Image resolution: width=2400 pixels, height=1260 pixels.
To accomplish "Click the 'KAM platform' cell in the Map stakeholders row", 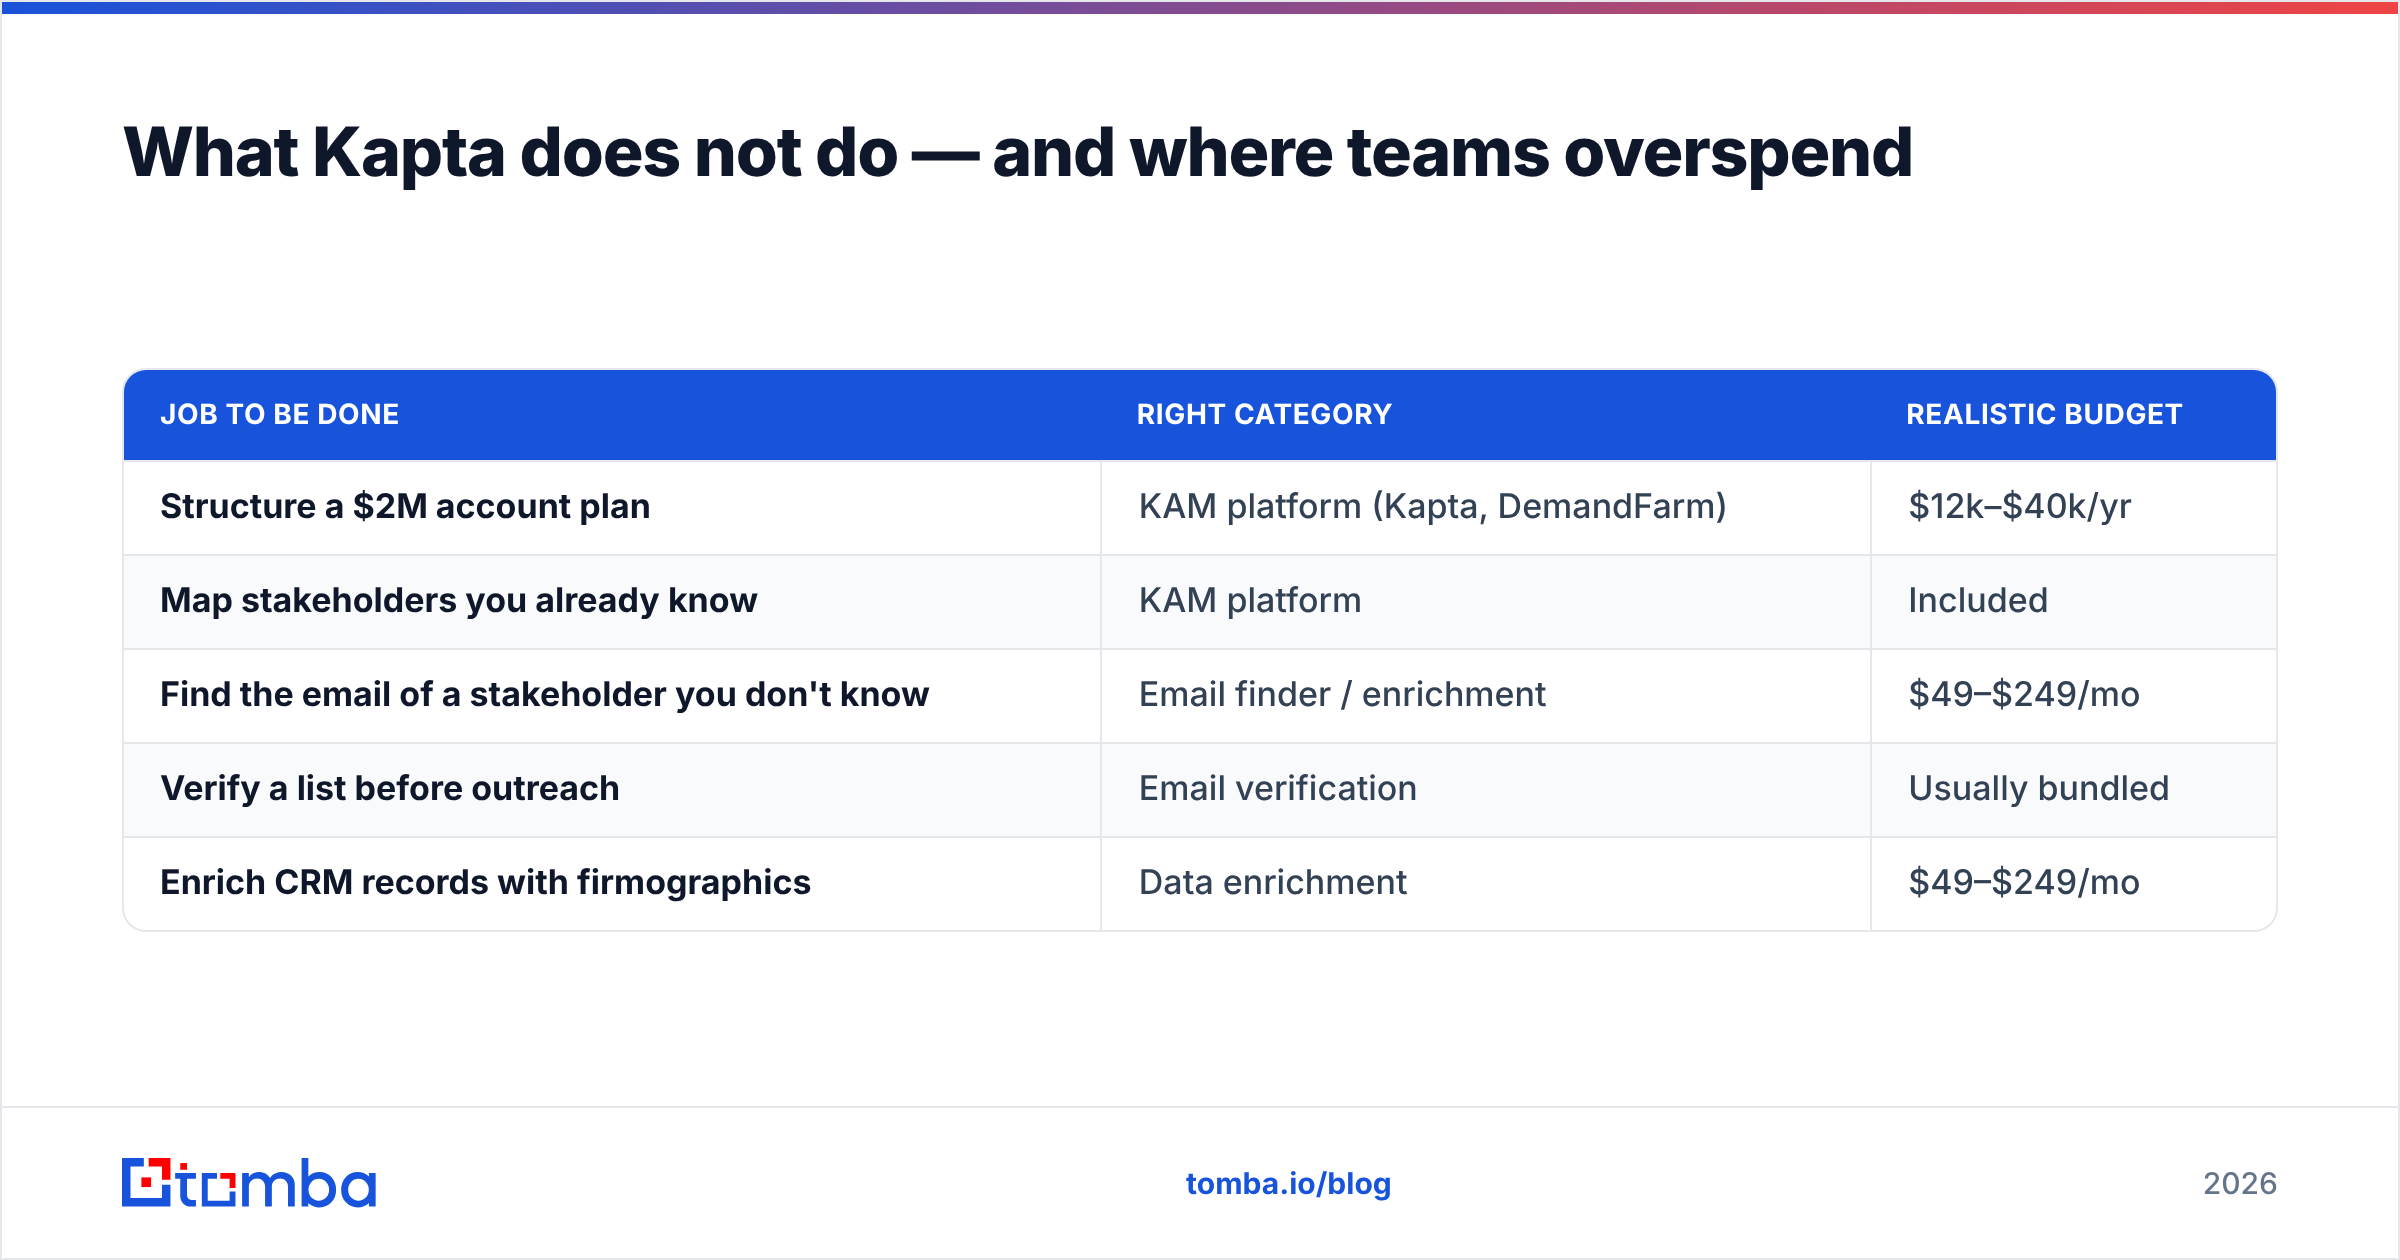I will tap(1486, 601).
